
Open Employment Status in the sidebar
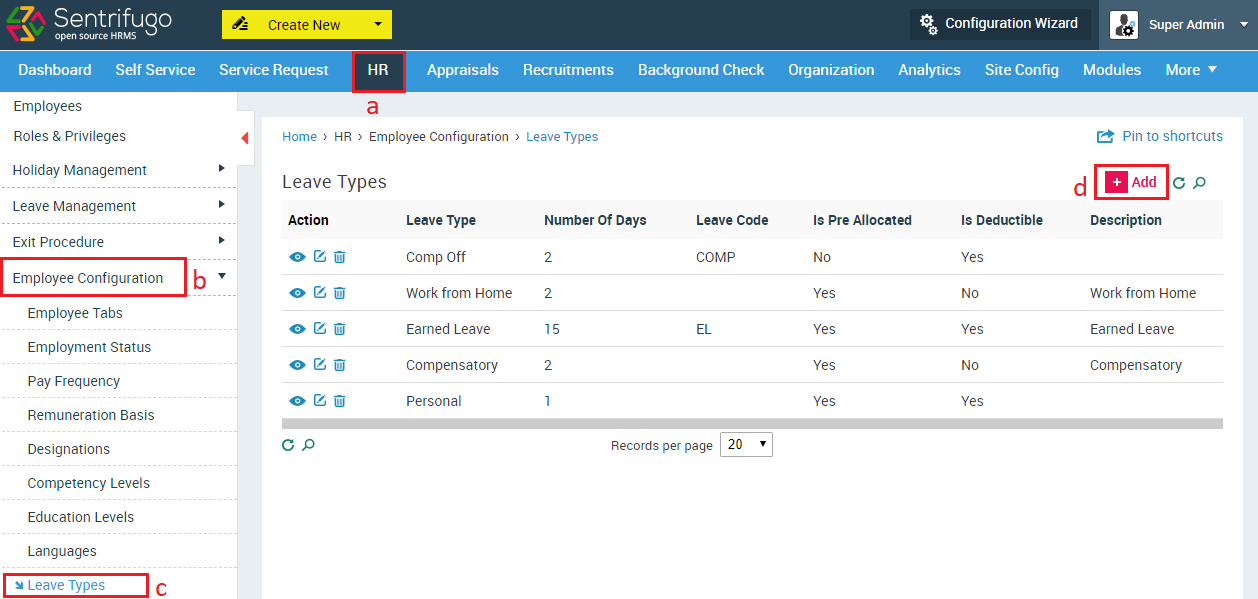pyautogui.click(x=89, y=347)
